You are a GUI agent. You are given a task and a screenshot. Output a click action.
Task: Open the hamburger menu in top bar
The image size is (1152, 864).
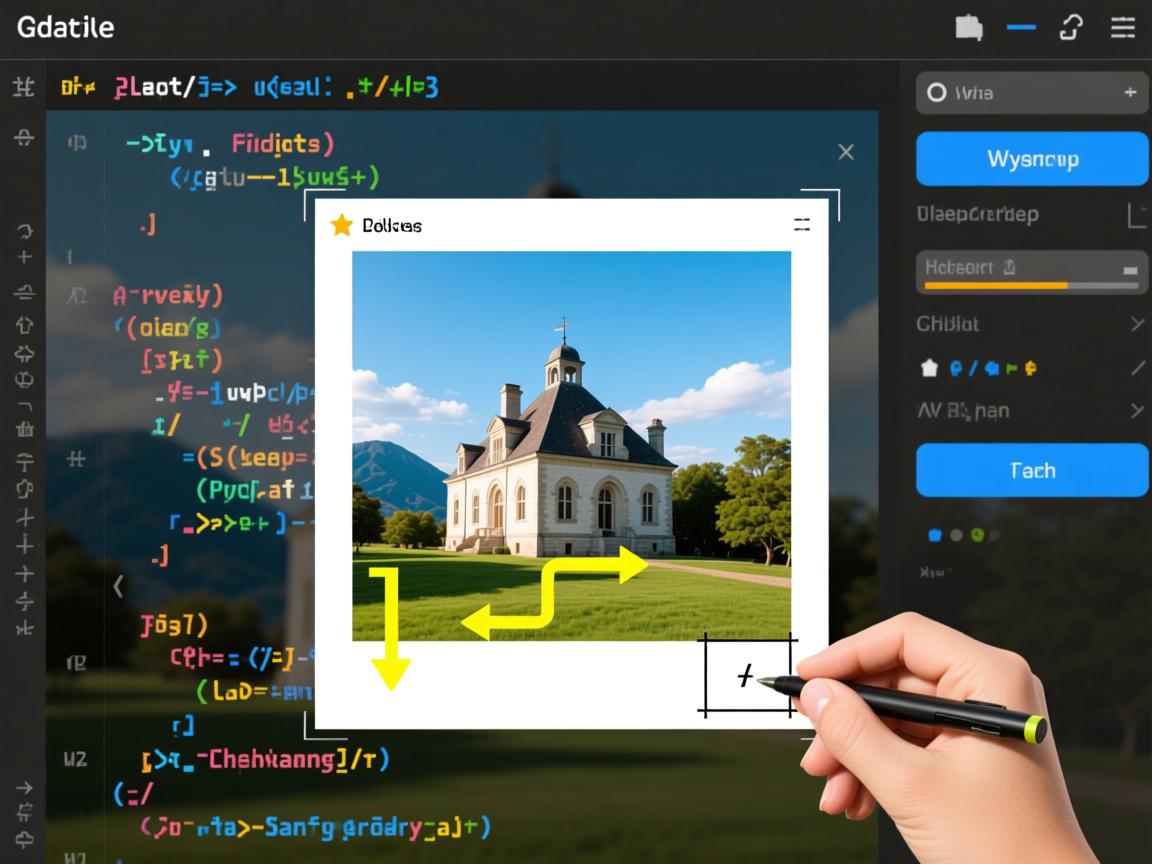tap(1123, 28)
